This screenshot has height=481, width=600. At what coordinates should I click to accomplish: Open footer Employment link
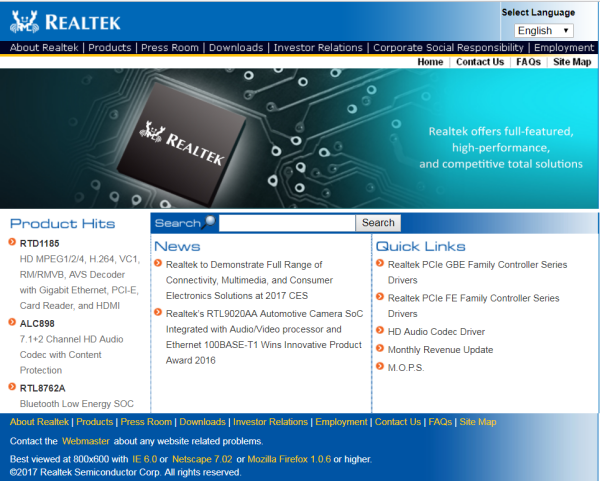341,422
